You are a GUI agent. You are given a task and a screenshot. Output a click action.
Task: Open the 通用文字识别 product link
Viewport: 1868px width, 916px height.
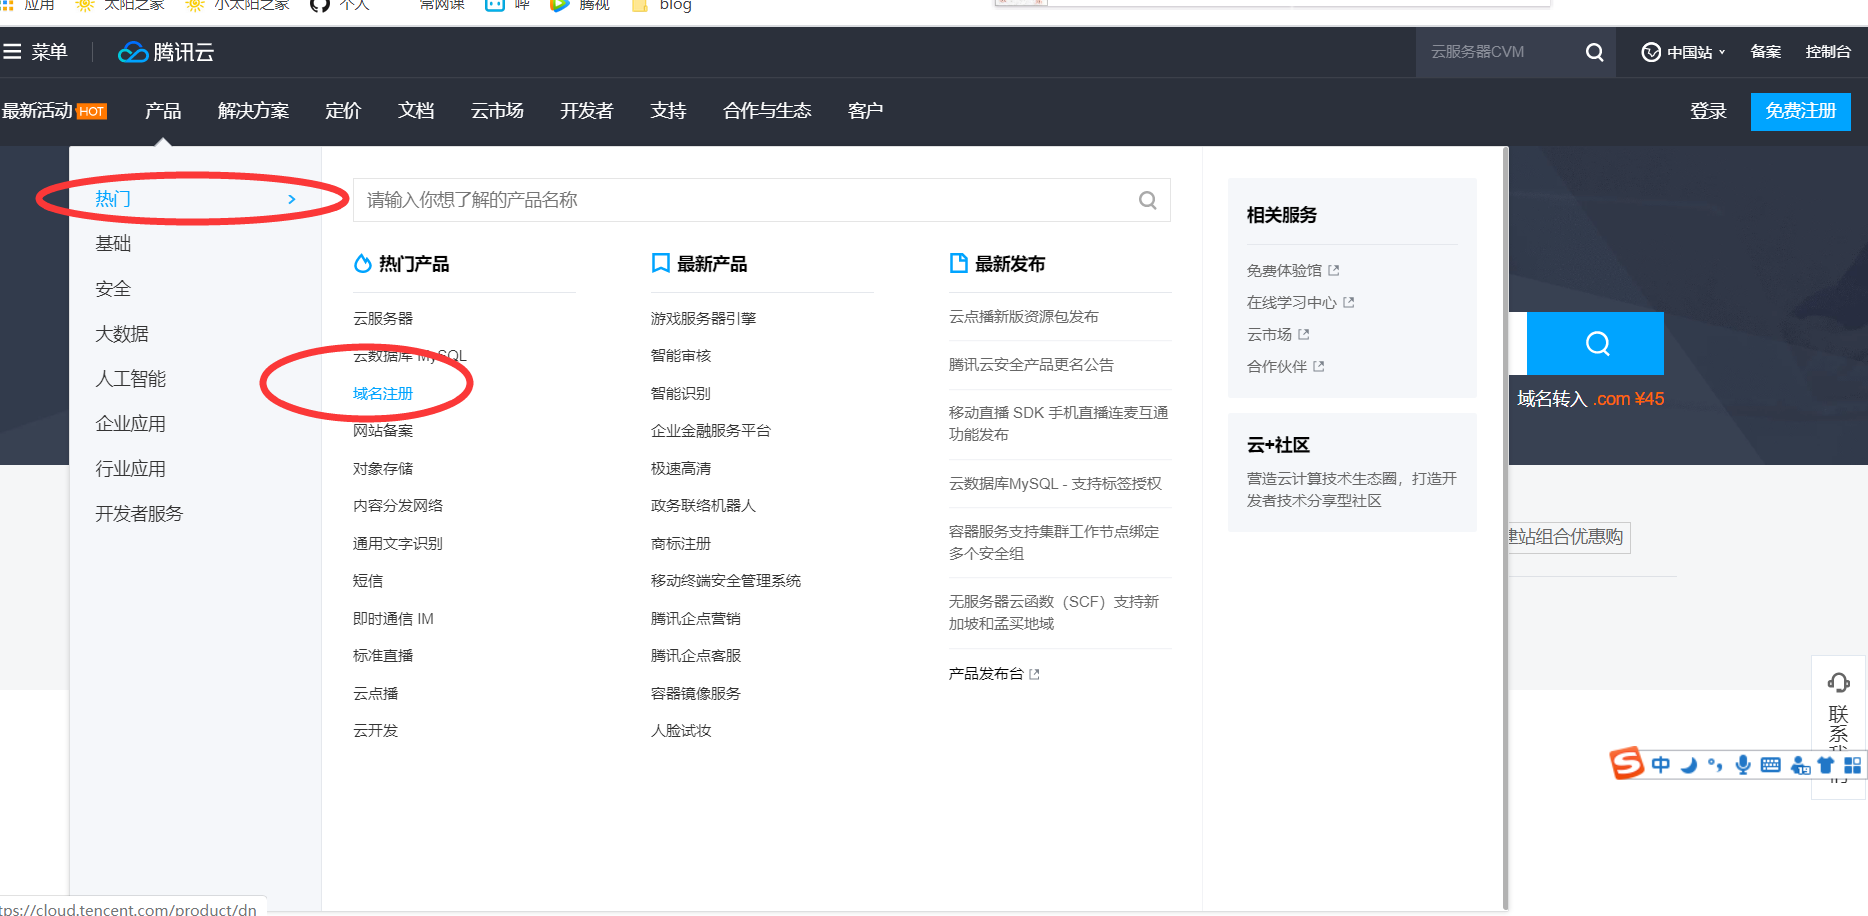coord(398,543)
